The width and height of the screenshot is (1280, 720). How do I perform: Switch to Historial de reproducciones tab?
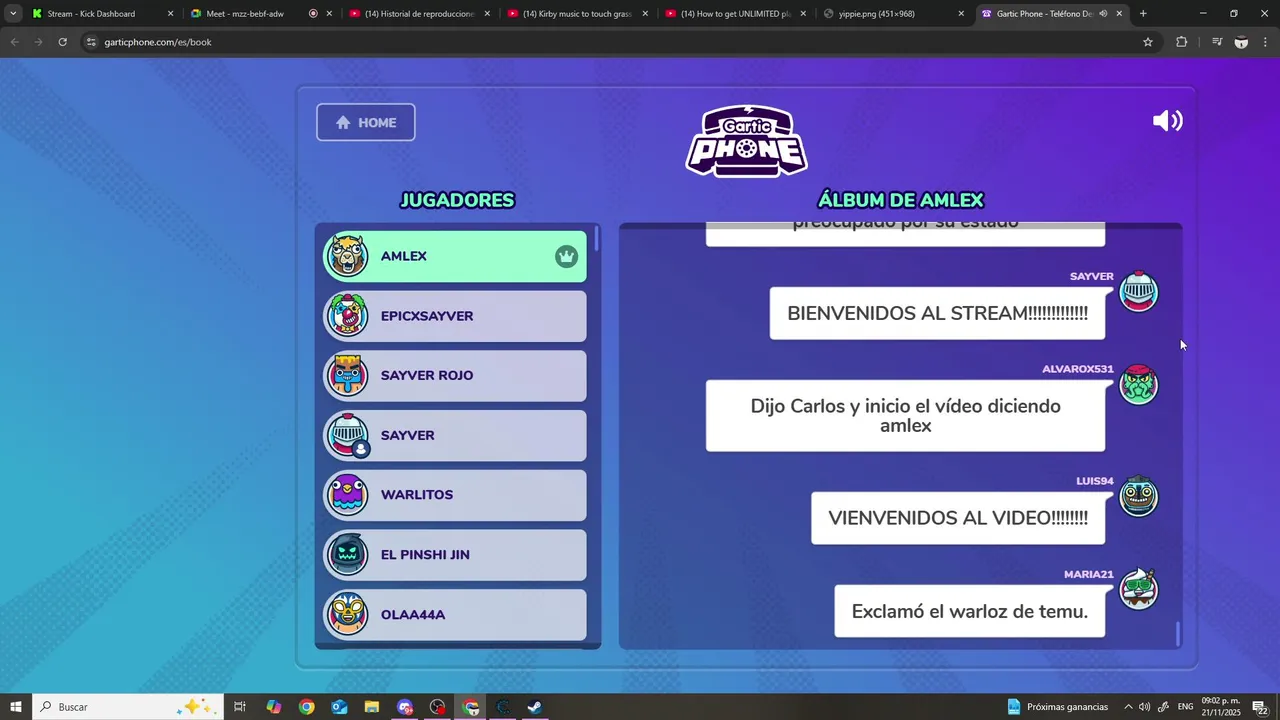coord(419,14)
